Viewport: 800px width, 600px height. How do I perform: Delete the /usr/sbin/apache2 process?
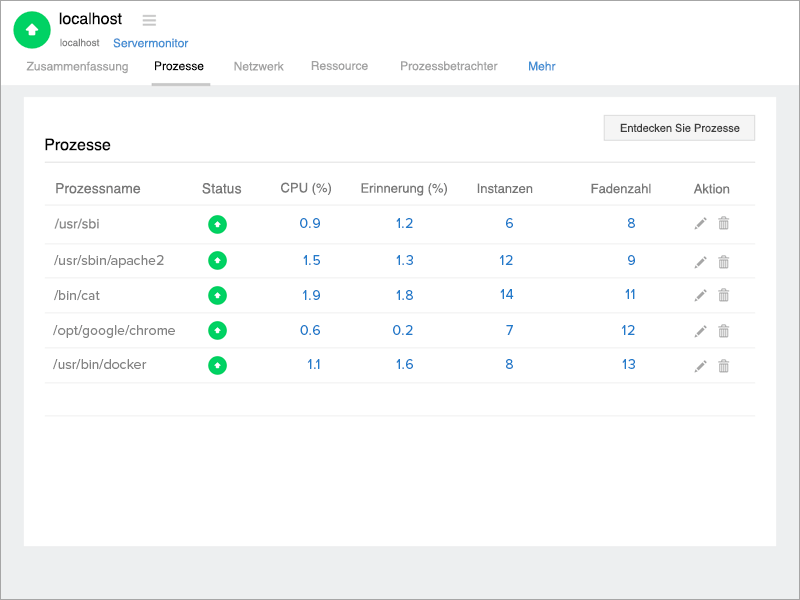click(x=724, y=262)
